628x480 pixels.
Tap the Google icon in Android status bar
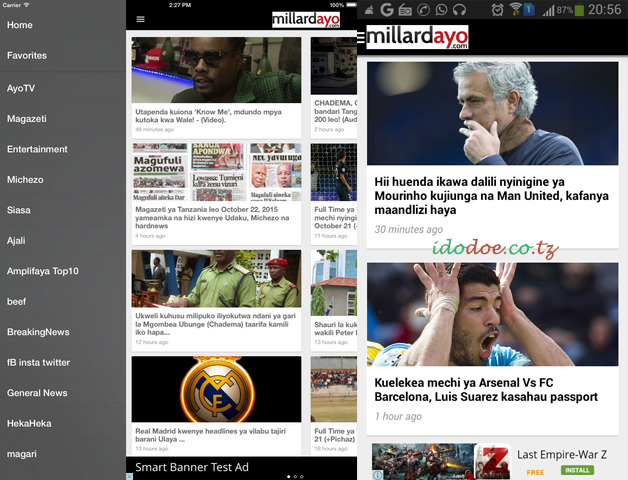coord(386,9)
